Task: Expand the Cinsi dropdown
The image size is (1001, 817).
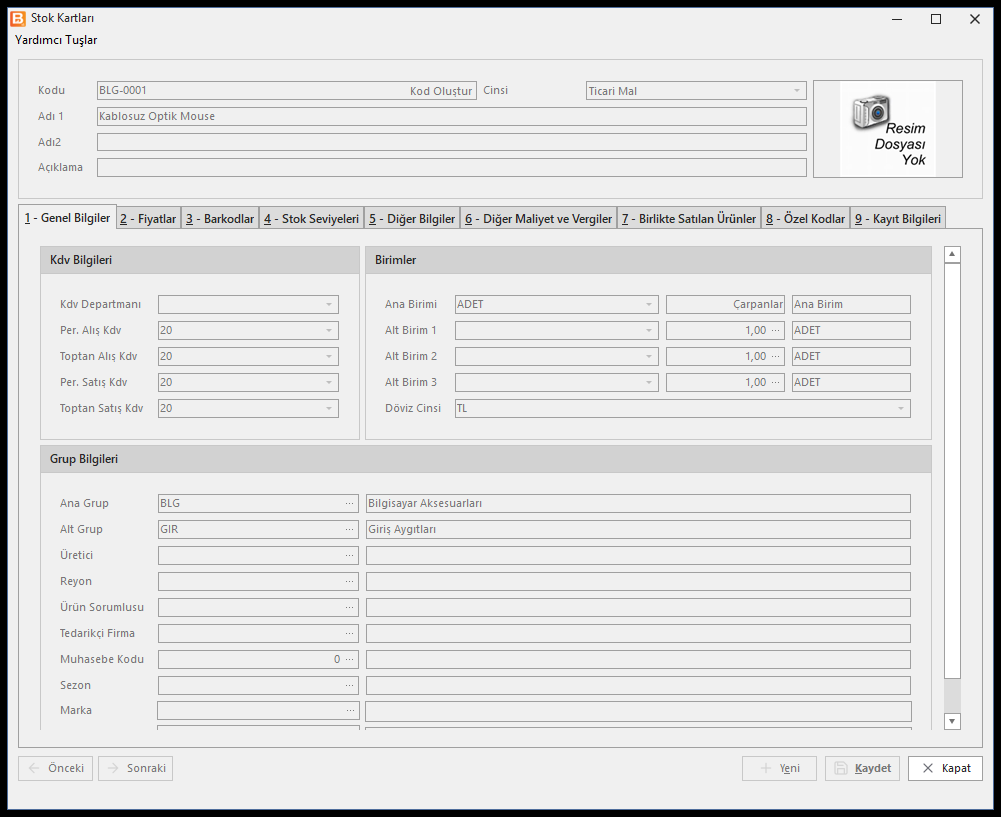Action: tap(797, 91)
